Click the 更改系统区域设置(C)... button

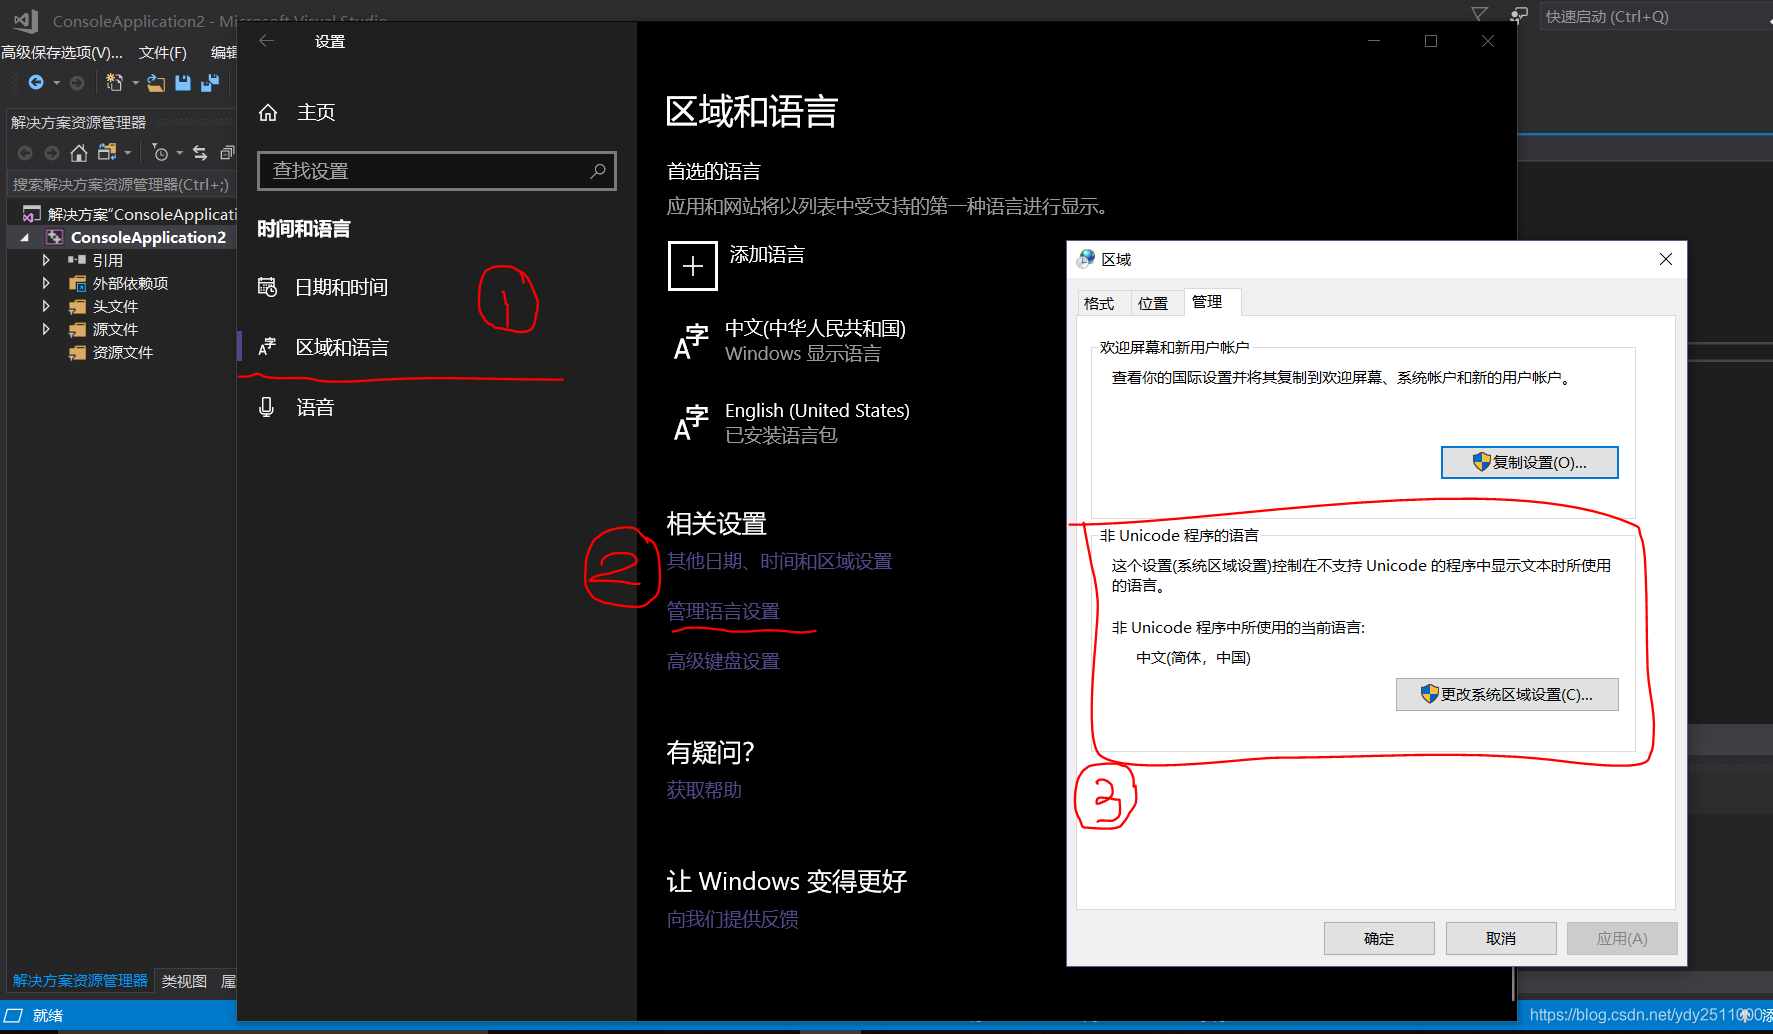(1507, 694)
